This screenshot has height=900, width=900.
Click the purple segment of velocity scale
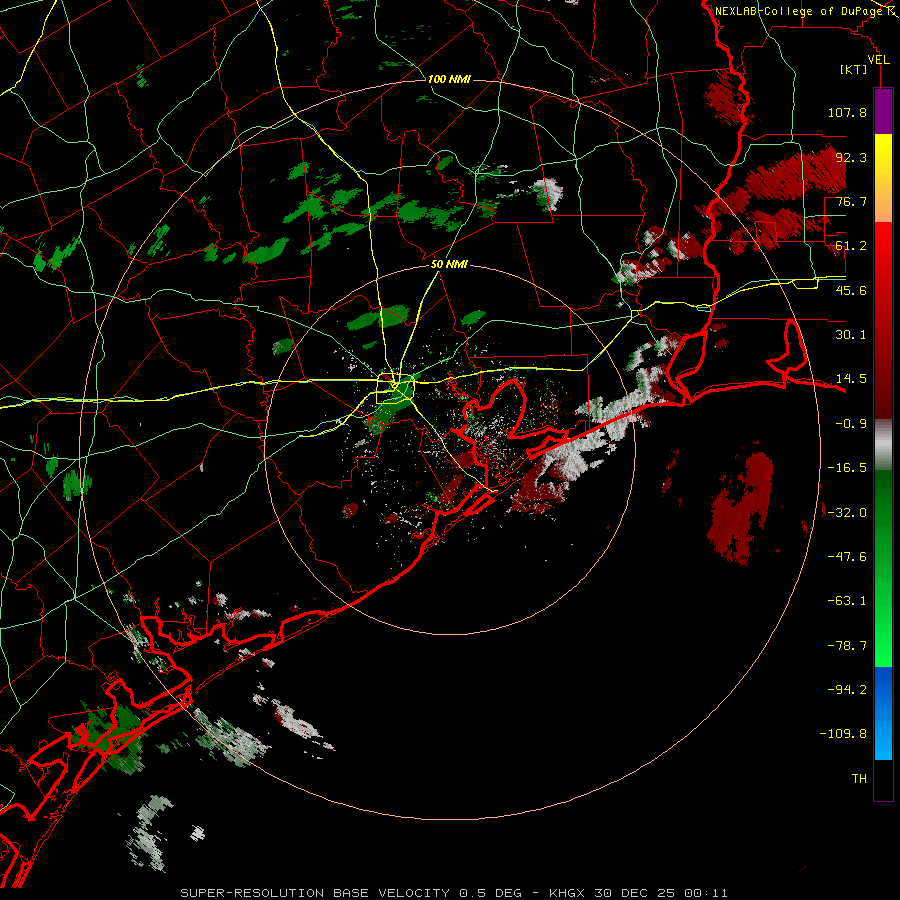tap(883, 111)
